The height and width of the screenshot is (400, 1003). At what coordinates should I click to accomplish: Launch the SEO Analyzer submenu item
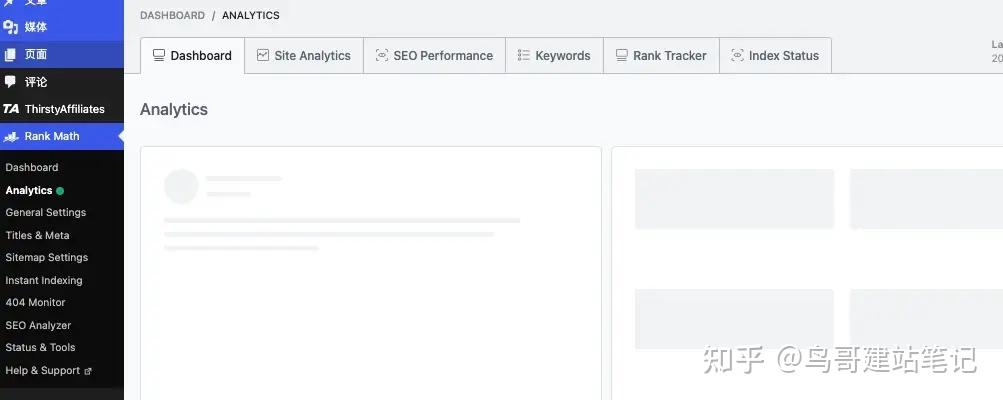pos(38,325)
